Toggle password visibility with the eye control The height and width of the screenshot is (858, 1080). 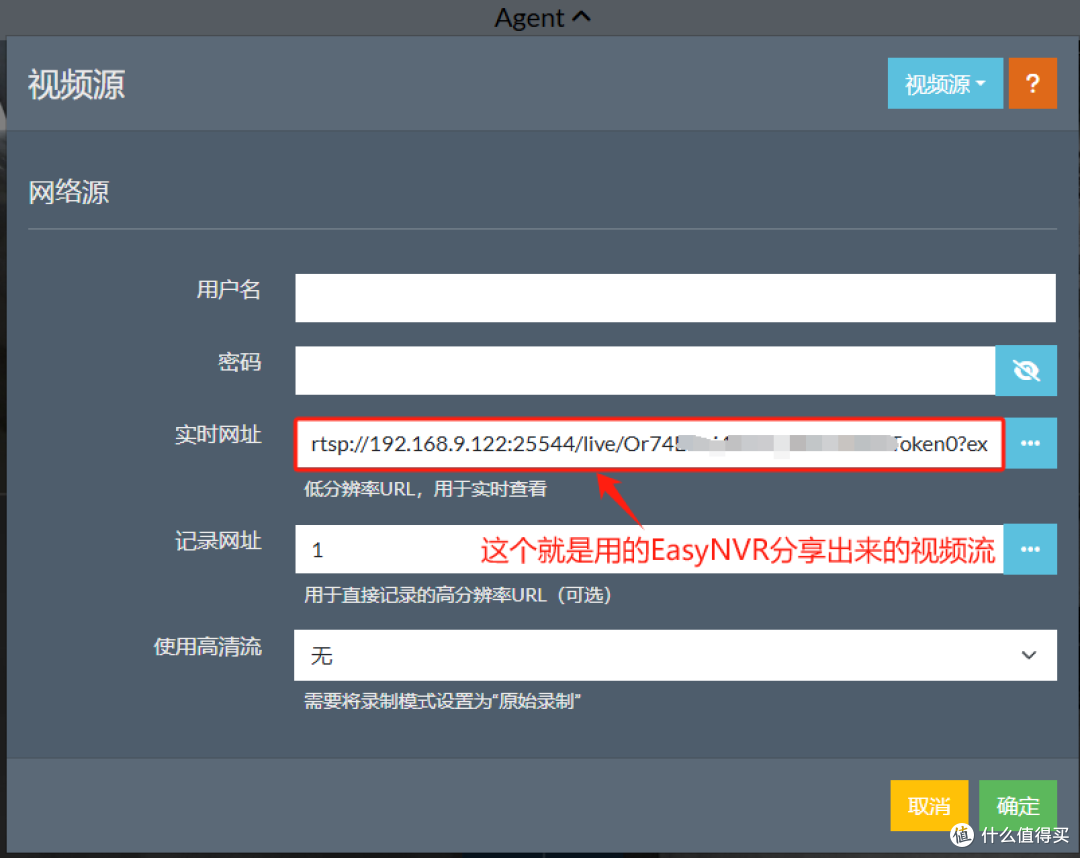pyautogui.click(x=1026, y=370)
